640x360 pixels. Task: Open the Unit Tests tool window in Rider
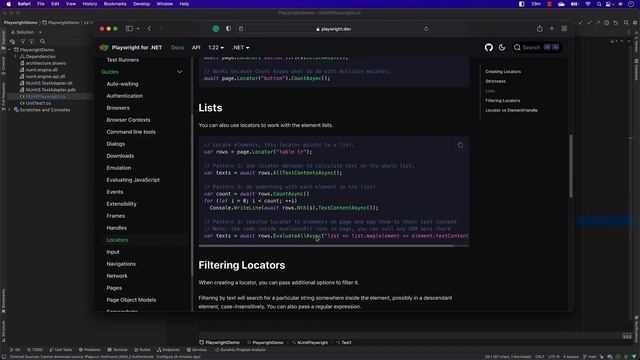(x=60, y=350)
